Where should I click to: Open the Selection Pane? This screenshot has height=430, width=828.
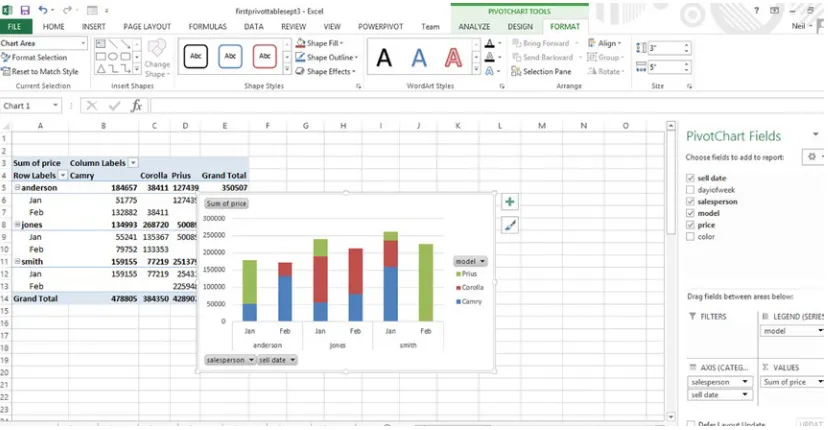pos(541,71)
